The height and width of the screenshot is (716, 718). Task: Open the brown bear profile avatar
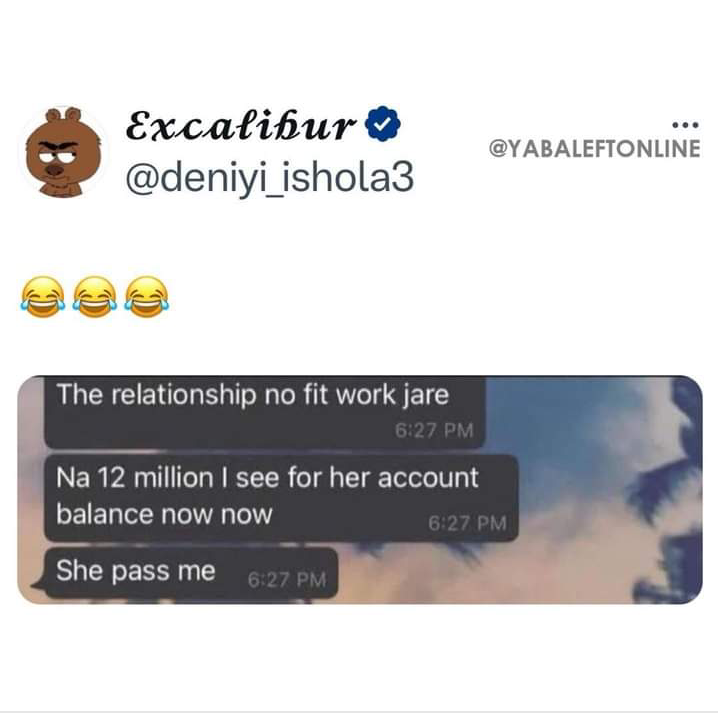(x=65, y=152)
